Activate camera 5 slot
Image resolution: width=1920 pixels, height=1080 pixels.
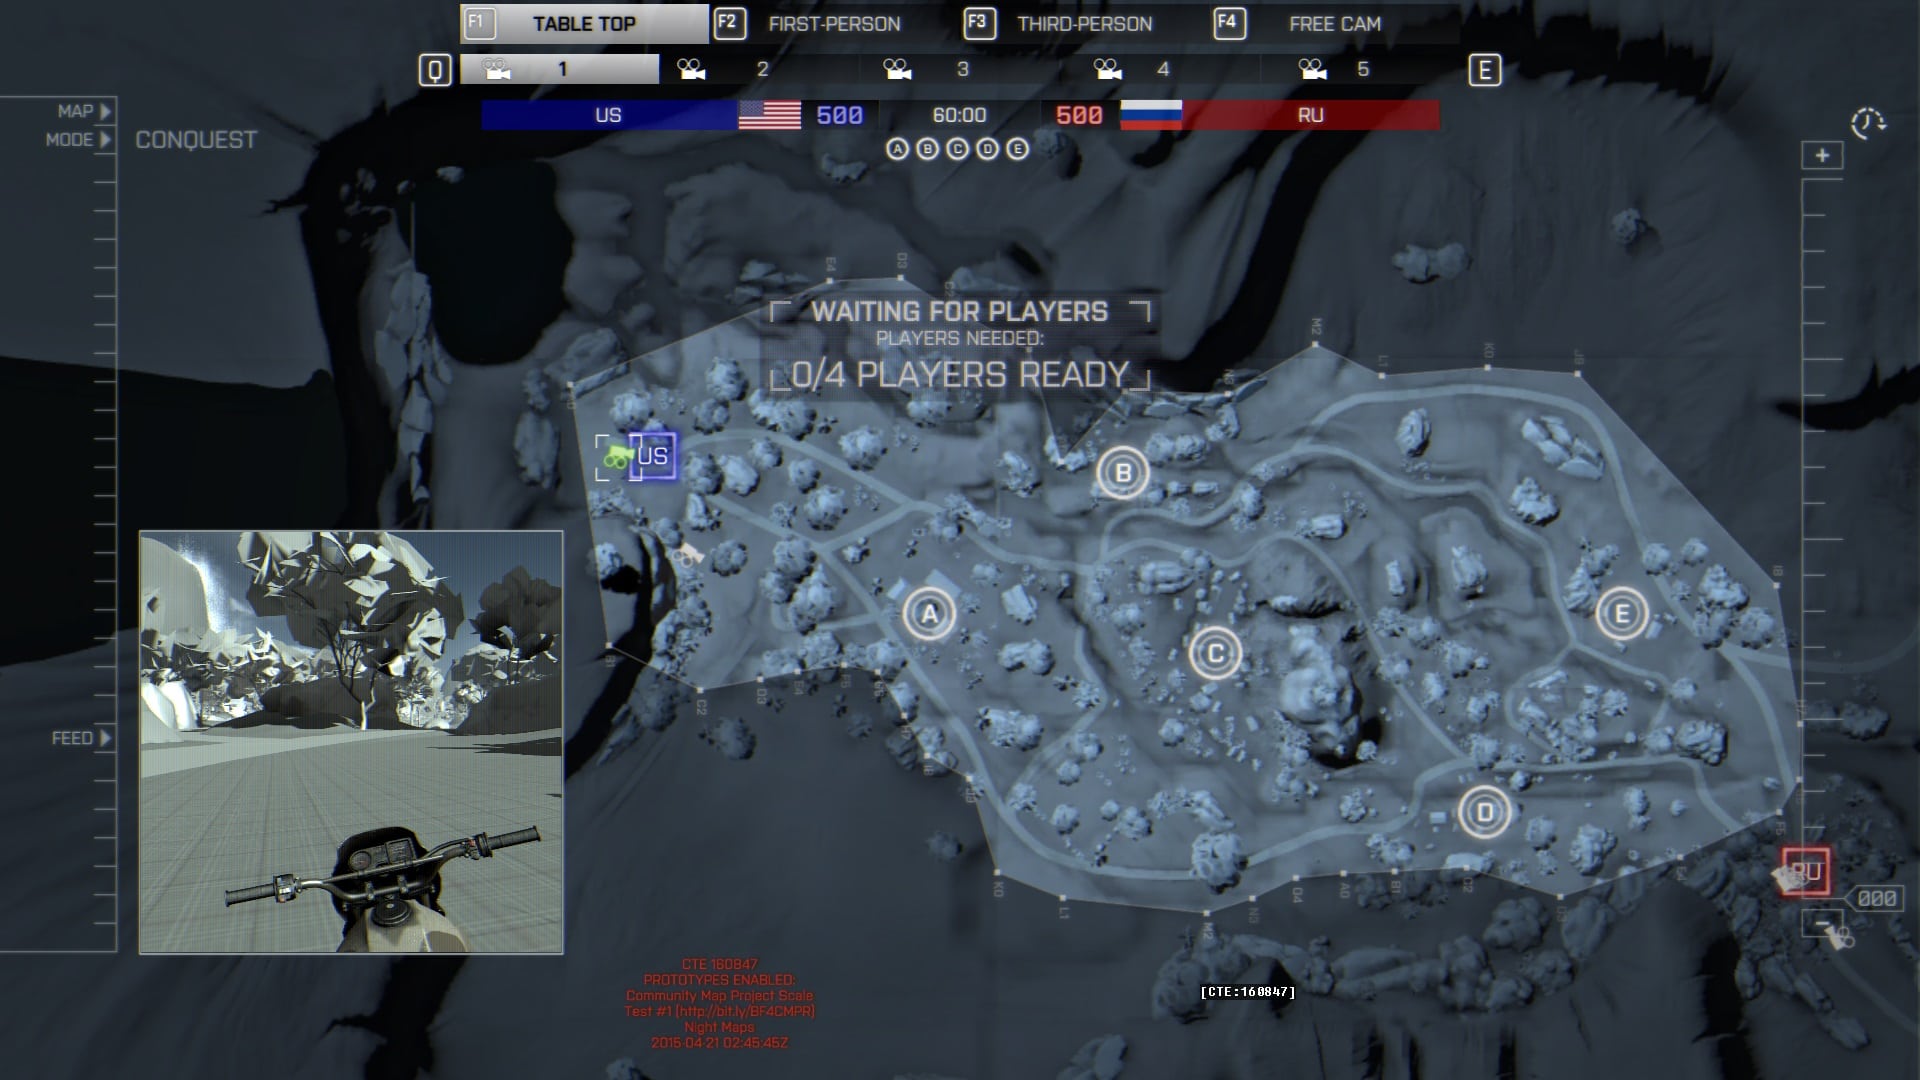[x=1360, y=69]
